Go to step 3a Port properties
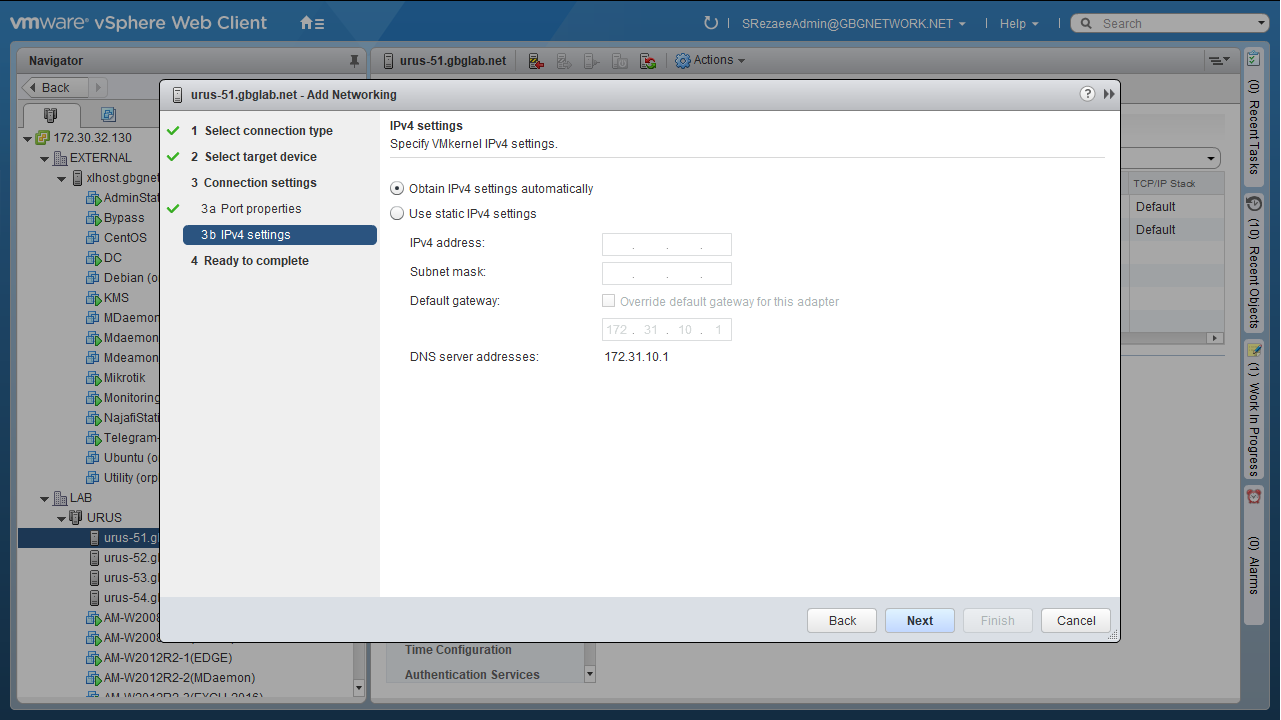The height and width of the screenshot is (720, 1281). click(260, 209)
